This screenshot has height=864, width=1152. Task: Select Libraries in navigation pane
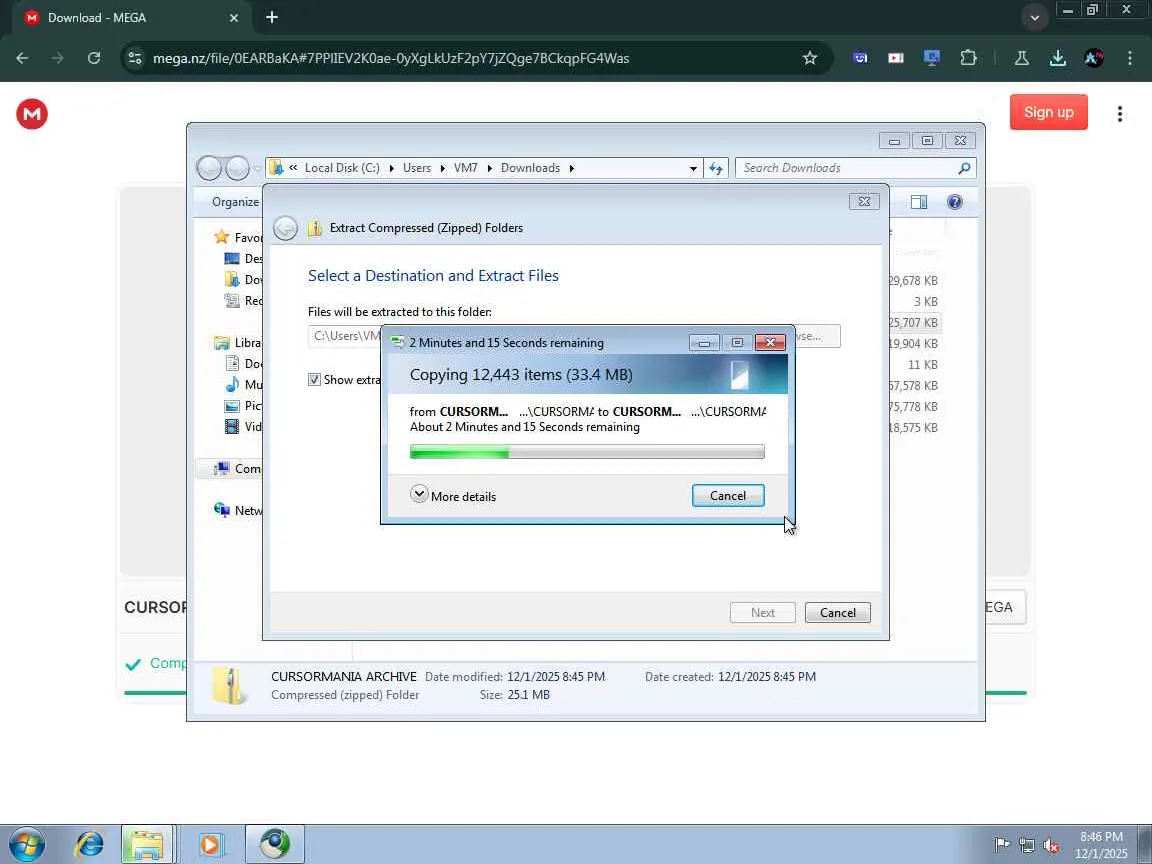tap(238, 343)
